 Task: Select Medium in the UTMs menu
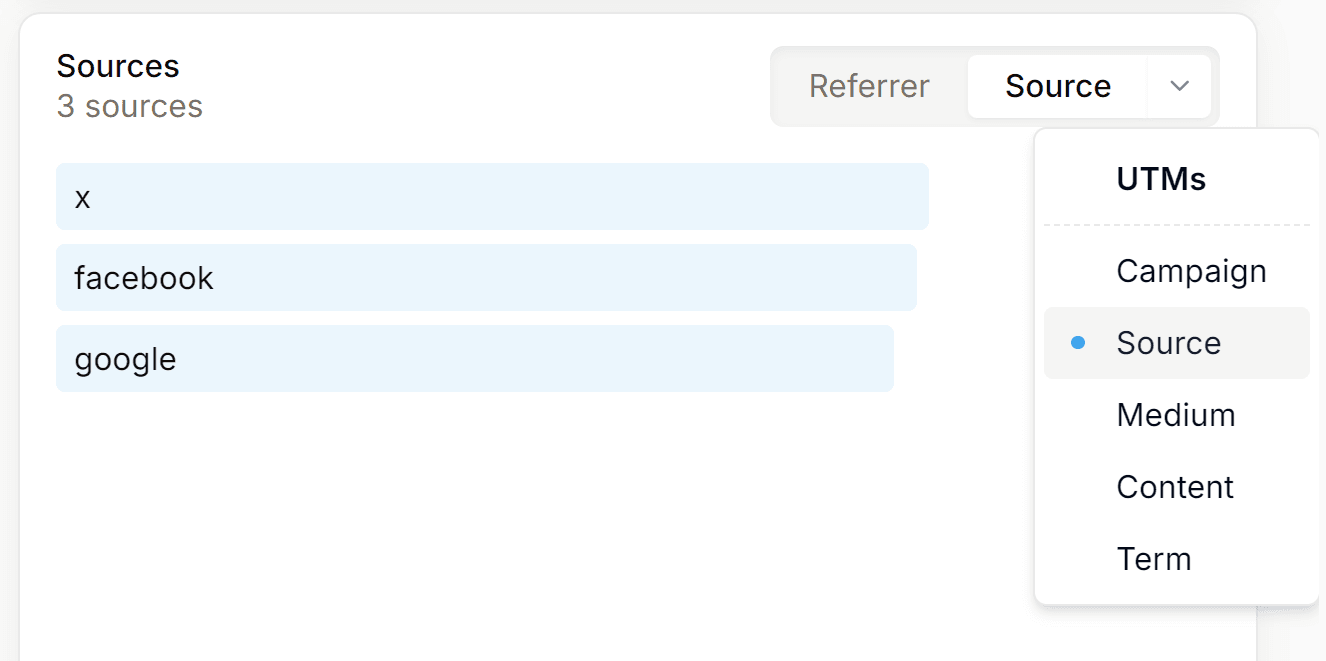click(x=1176, y=415)
